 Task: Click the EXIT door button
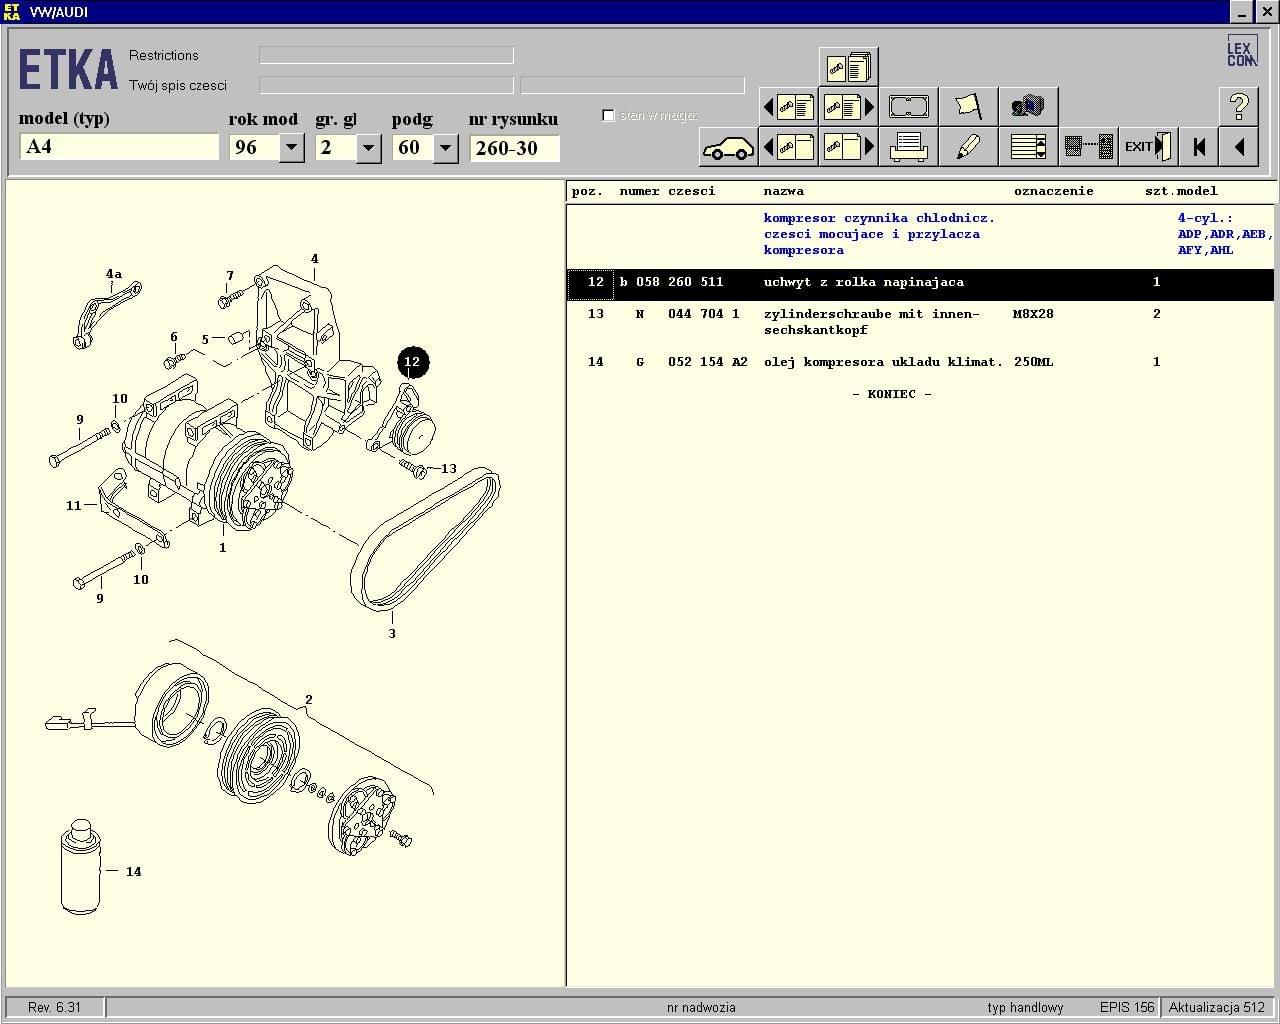pos(1148,147)
